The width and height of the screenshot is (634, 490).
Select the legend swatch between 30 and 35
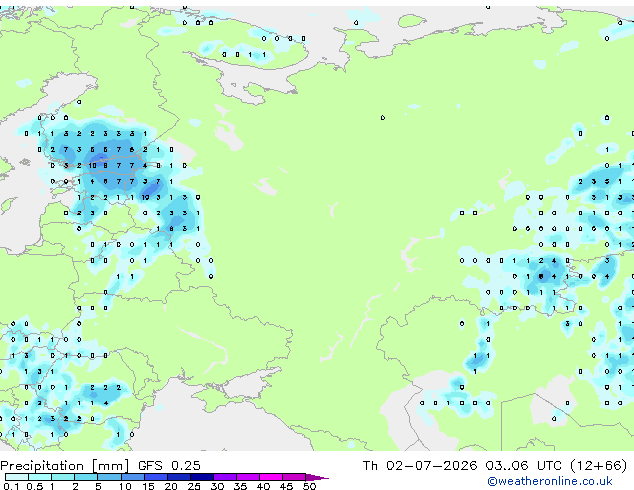coord(225,477)
